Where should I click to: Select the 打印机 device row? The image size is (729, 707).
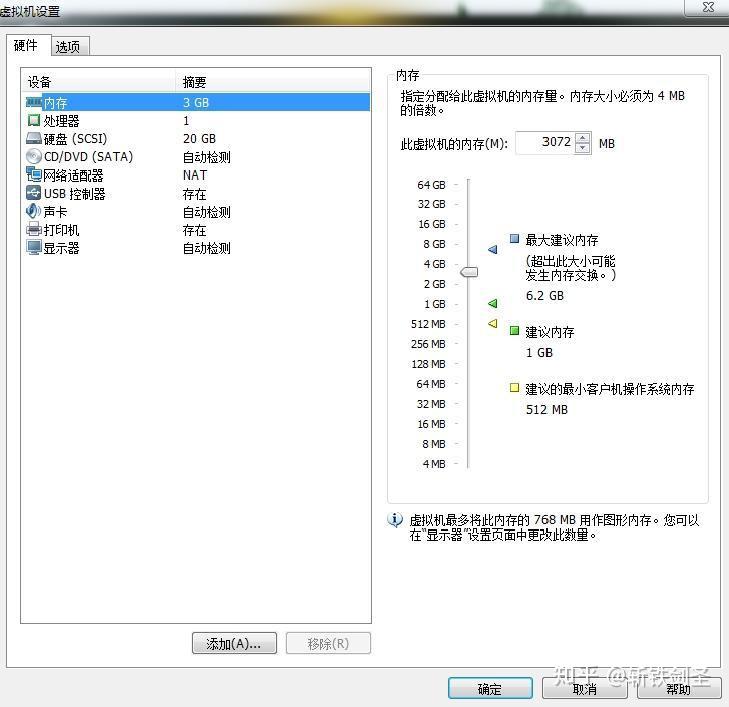(x=198, y=230)
